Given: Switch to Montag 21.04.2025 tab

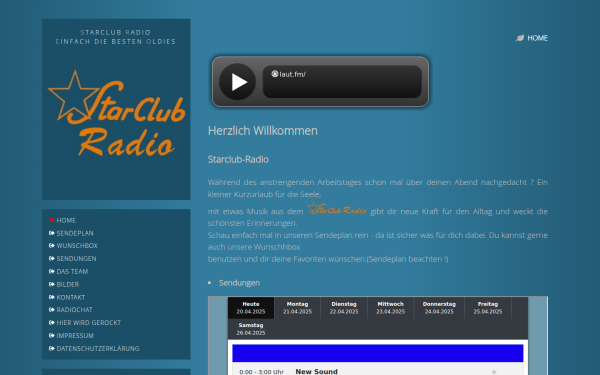Looking at the screenshot, I should (297, 308).
